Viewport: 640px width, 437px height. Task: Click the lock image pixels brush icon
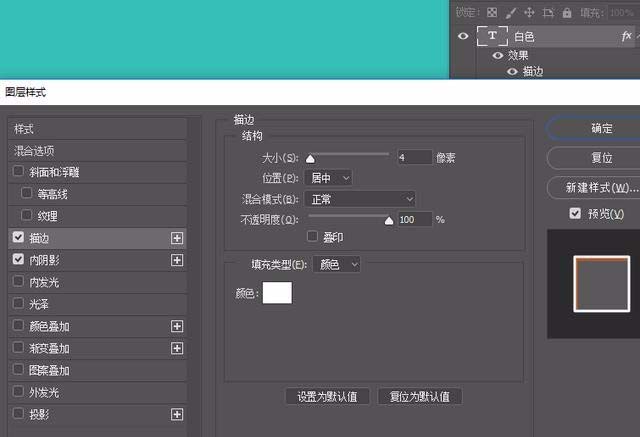click(x=510, y=13)
